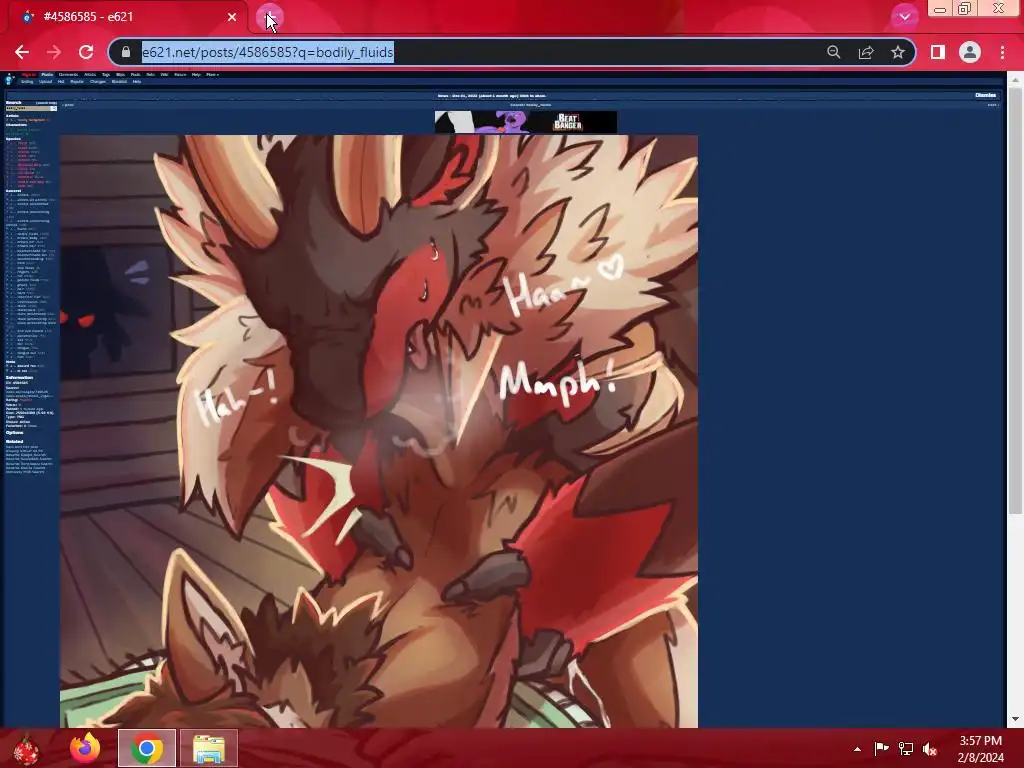Click the vertical scrollbar thumb
This screenshot has height=768, width=1024.
(x=1015, y=300)
